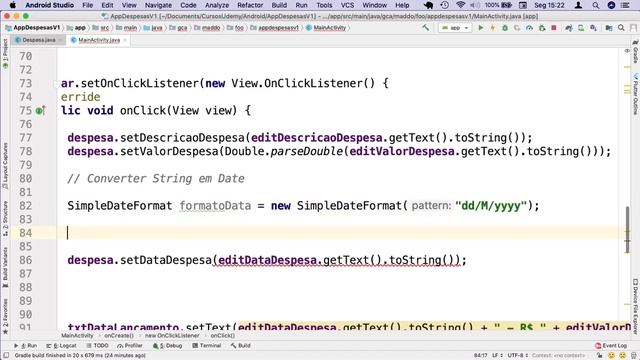Screen dimensions: 640x360
Task: Toggle tool window buttons icon in status bar
Action: 6,356
